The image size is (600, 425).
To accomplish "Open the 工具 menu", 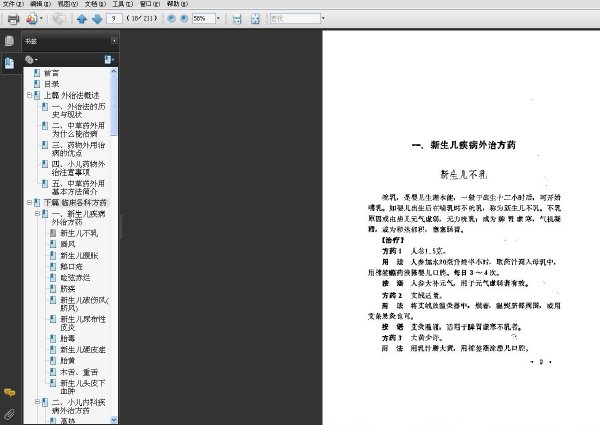I will [x=122, y=4].
